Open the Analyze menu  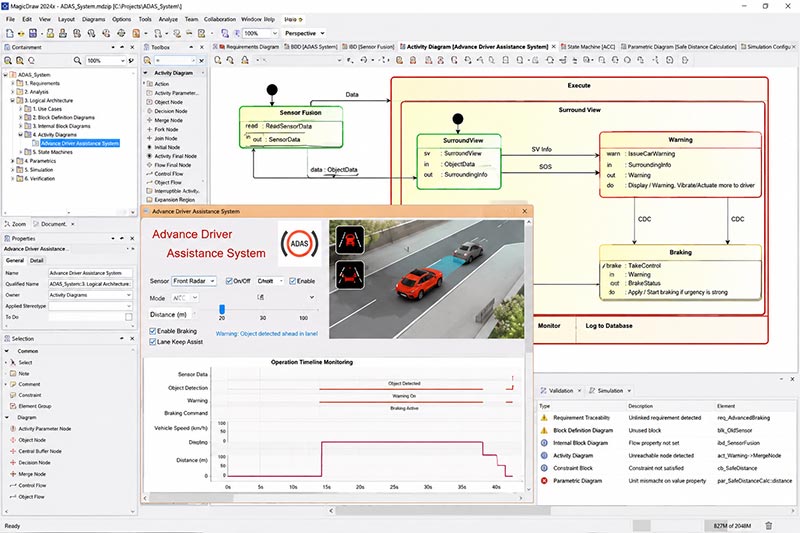(168, 19)
